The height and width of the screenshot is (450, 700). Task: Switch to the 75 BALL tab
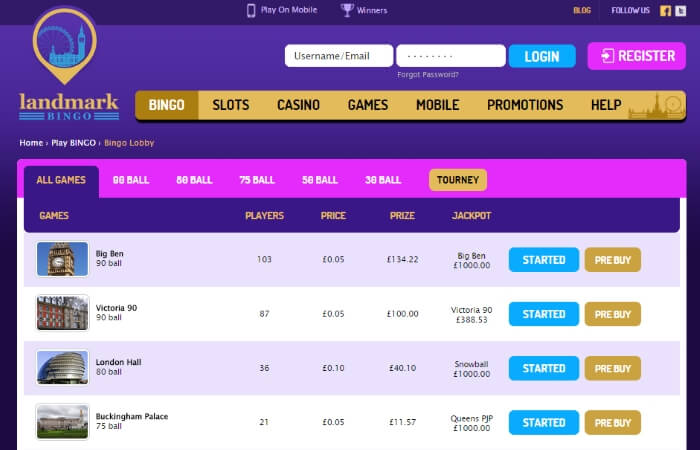(x=257, y=180)
